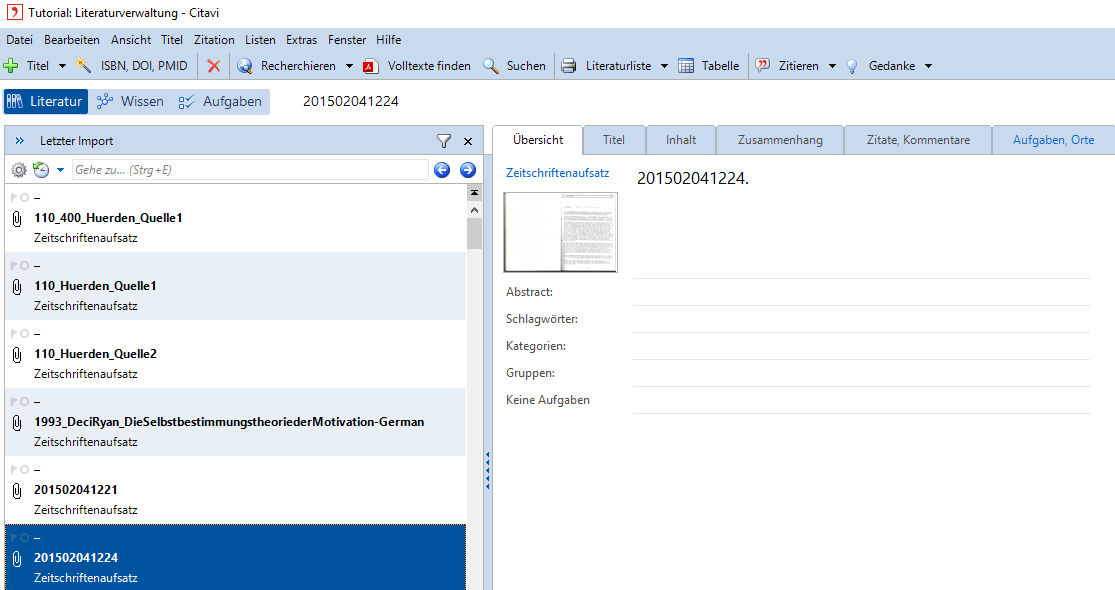Click the red X delete icon in the toolbar
1115x590 pixels.
click(x=213, y=66)
